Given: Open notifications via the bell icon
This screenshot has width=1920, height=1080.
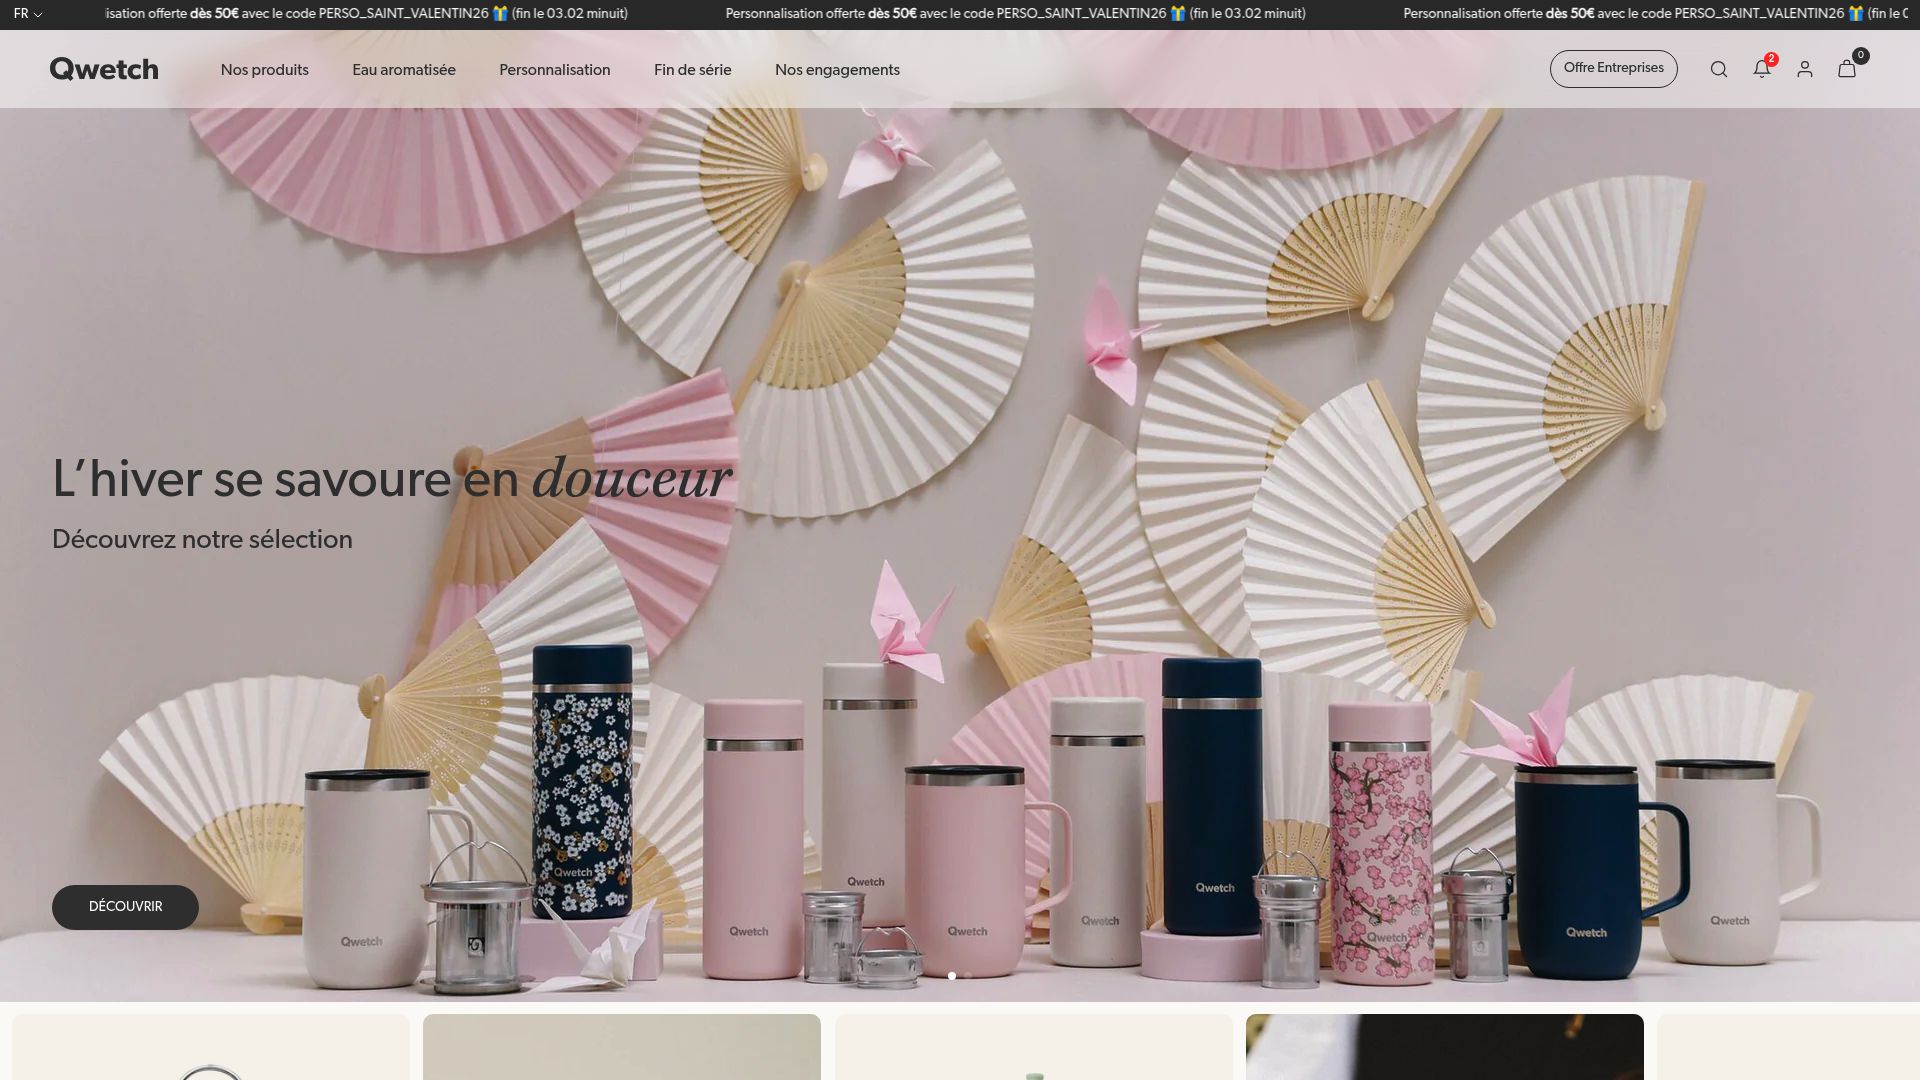Looking at the screenshot, I should pos(1762,68).
